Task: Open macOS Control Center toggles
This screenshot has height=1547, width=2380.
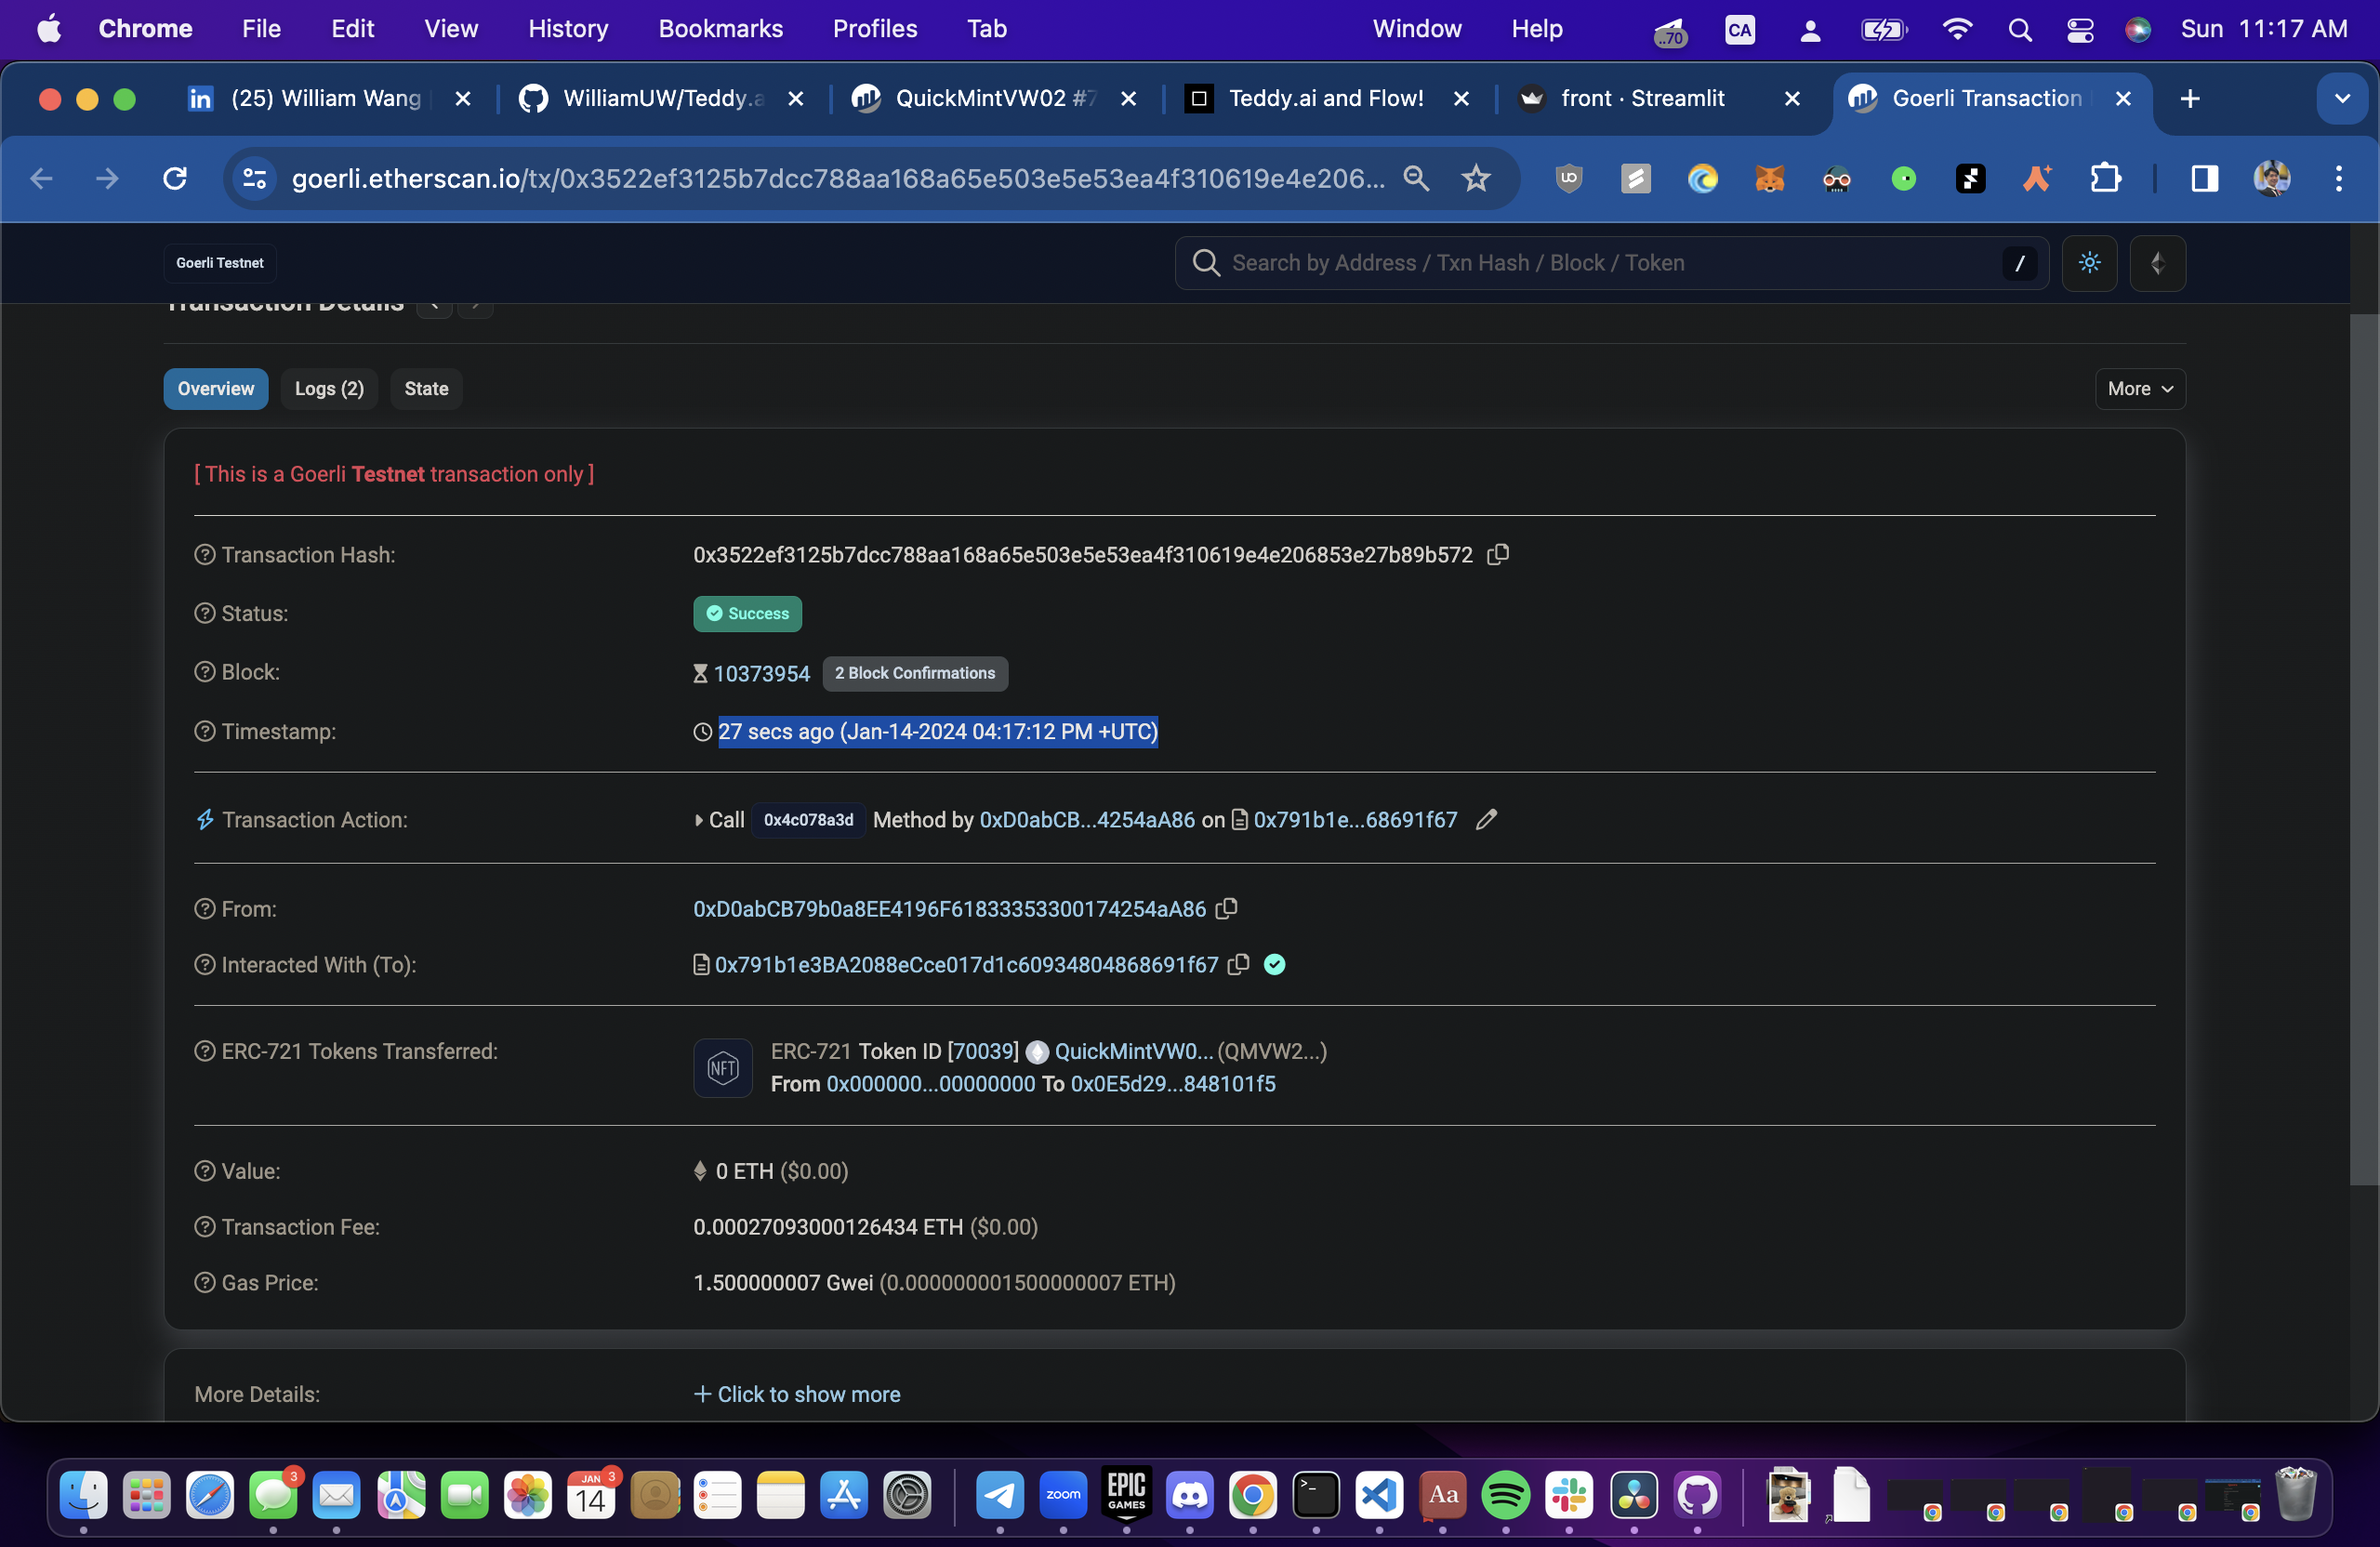Action: 2080,29
